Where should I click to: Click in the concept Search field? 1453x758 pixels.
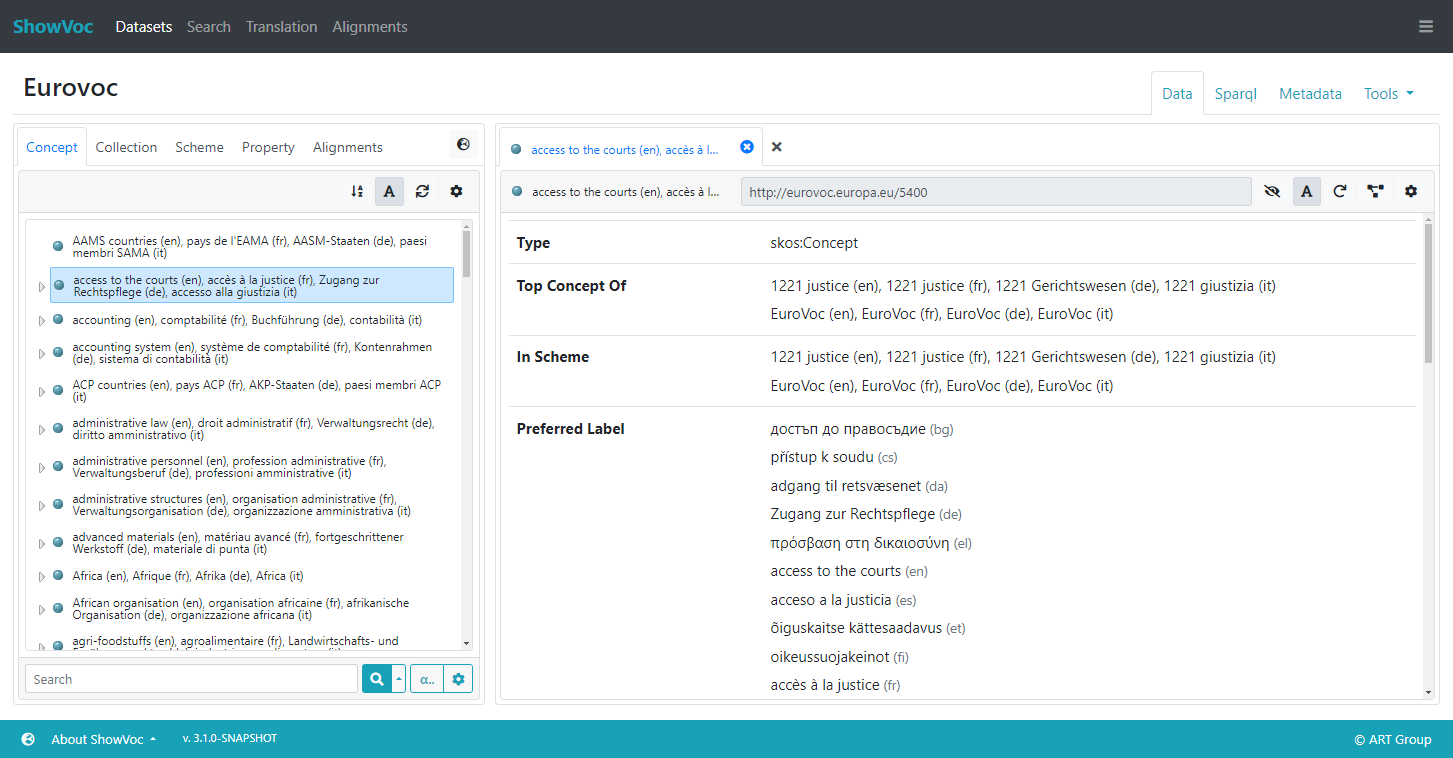[x=191, y=679]
